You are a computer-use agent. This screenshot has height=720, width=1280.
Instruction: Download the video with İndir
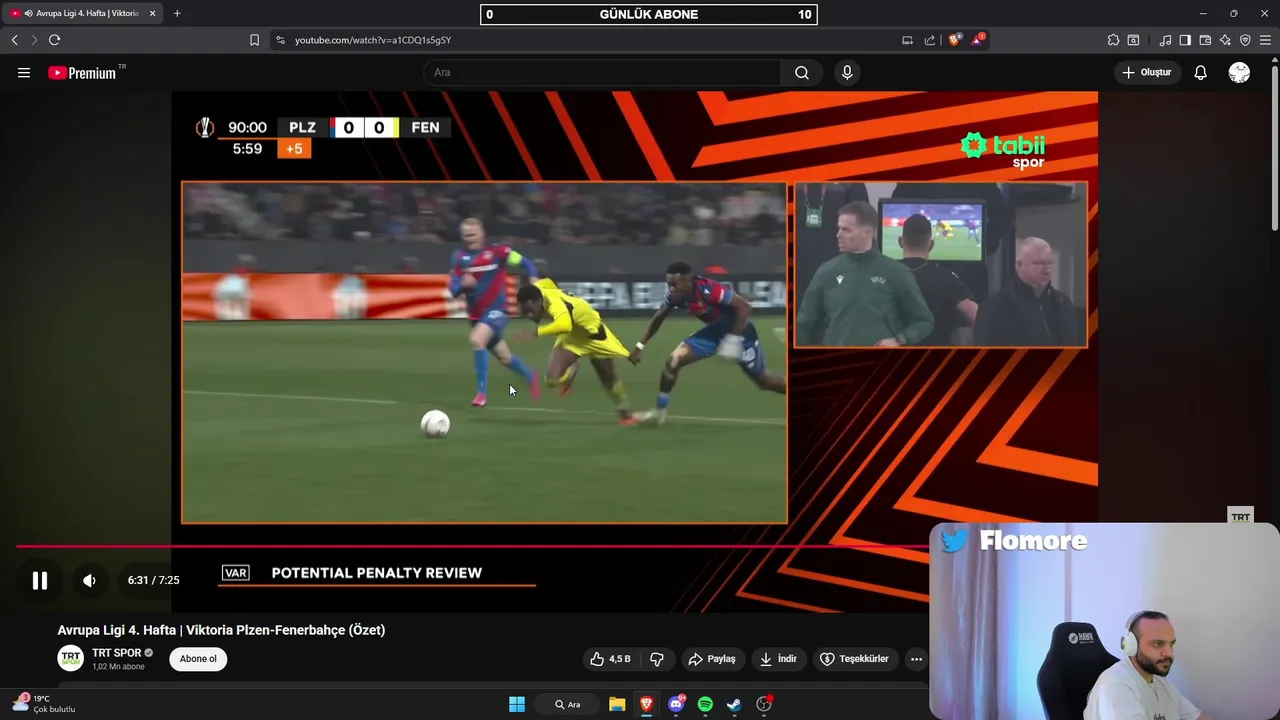pyautogui.click(x=778, y=659)
